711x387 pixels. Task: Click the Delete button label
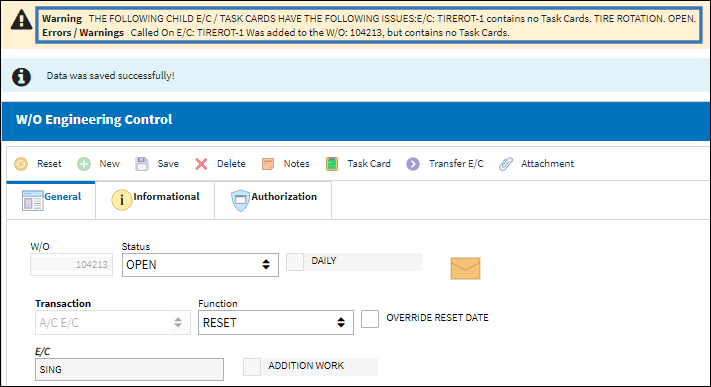click(231, 164)
